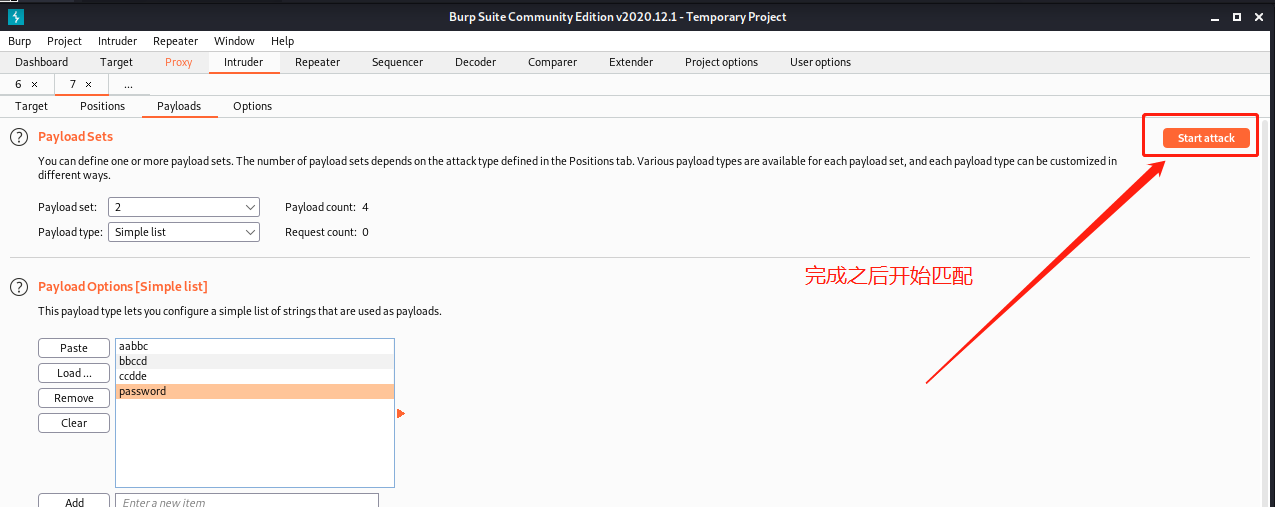The width and height of the screenshot is (1275, 507).
Task: Click the Request count label
Action: coord(320,232)
